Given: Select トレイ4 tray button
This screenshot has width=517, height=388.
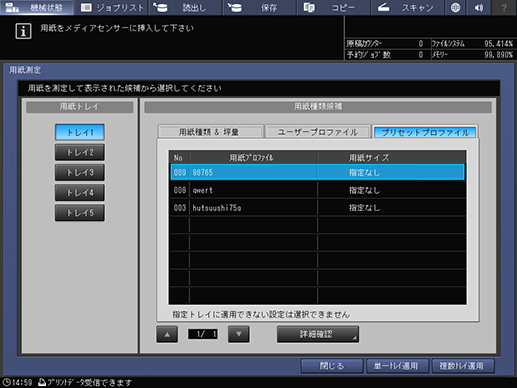Looking at the screenshot, I should tap(80, 193).
